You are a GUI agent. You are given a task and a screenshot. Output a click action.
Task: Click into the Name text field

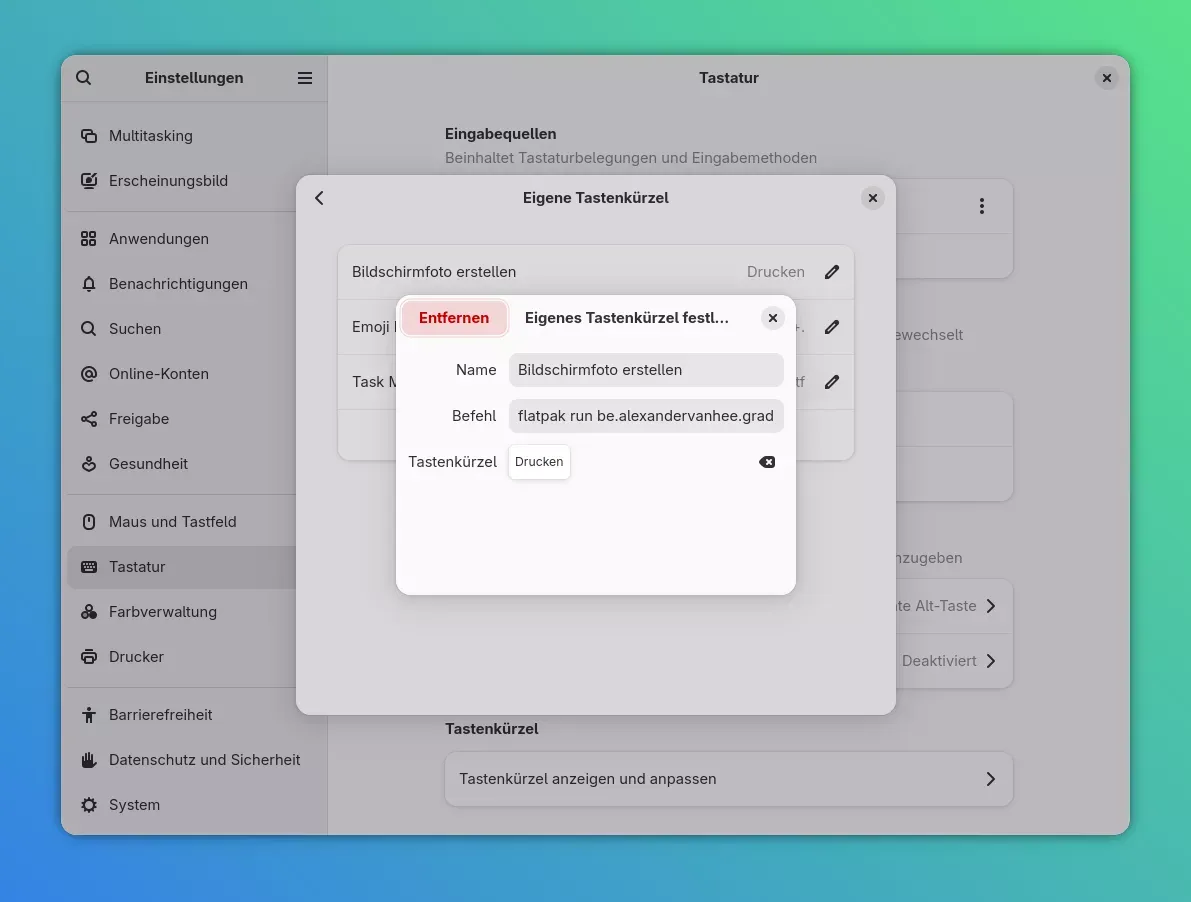click(645, 370)
